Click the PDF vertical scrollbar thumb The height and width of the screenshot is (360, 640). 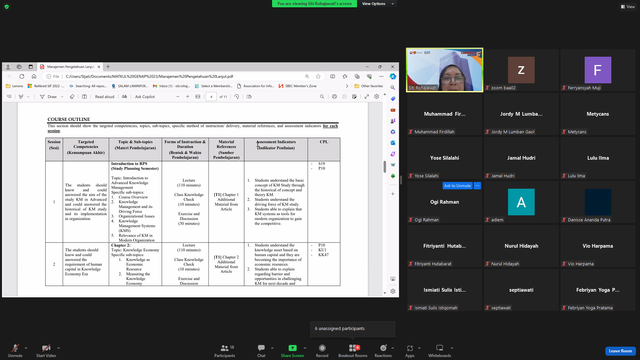pos(384,167)
